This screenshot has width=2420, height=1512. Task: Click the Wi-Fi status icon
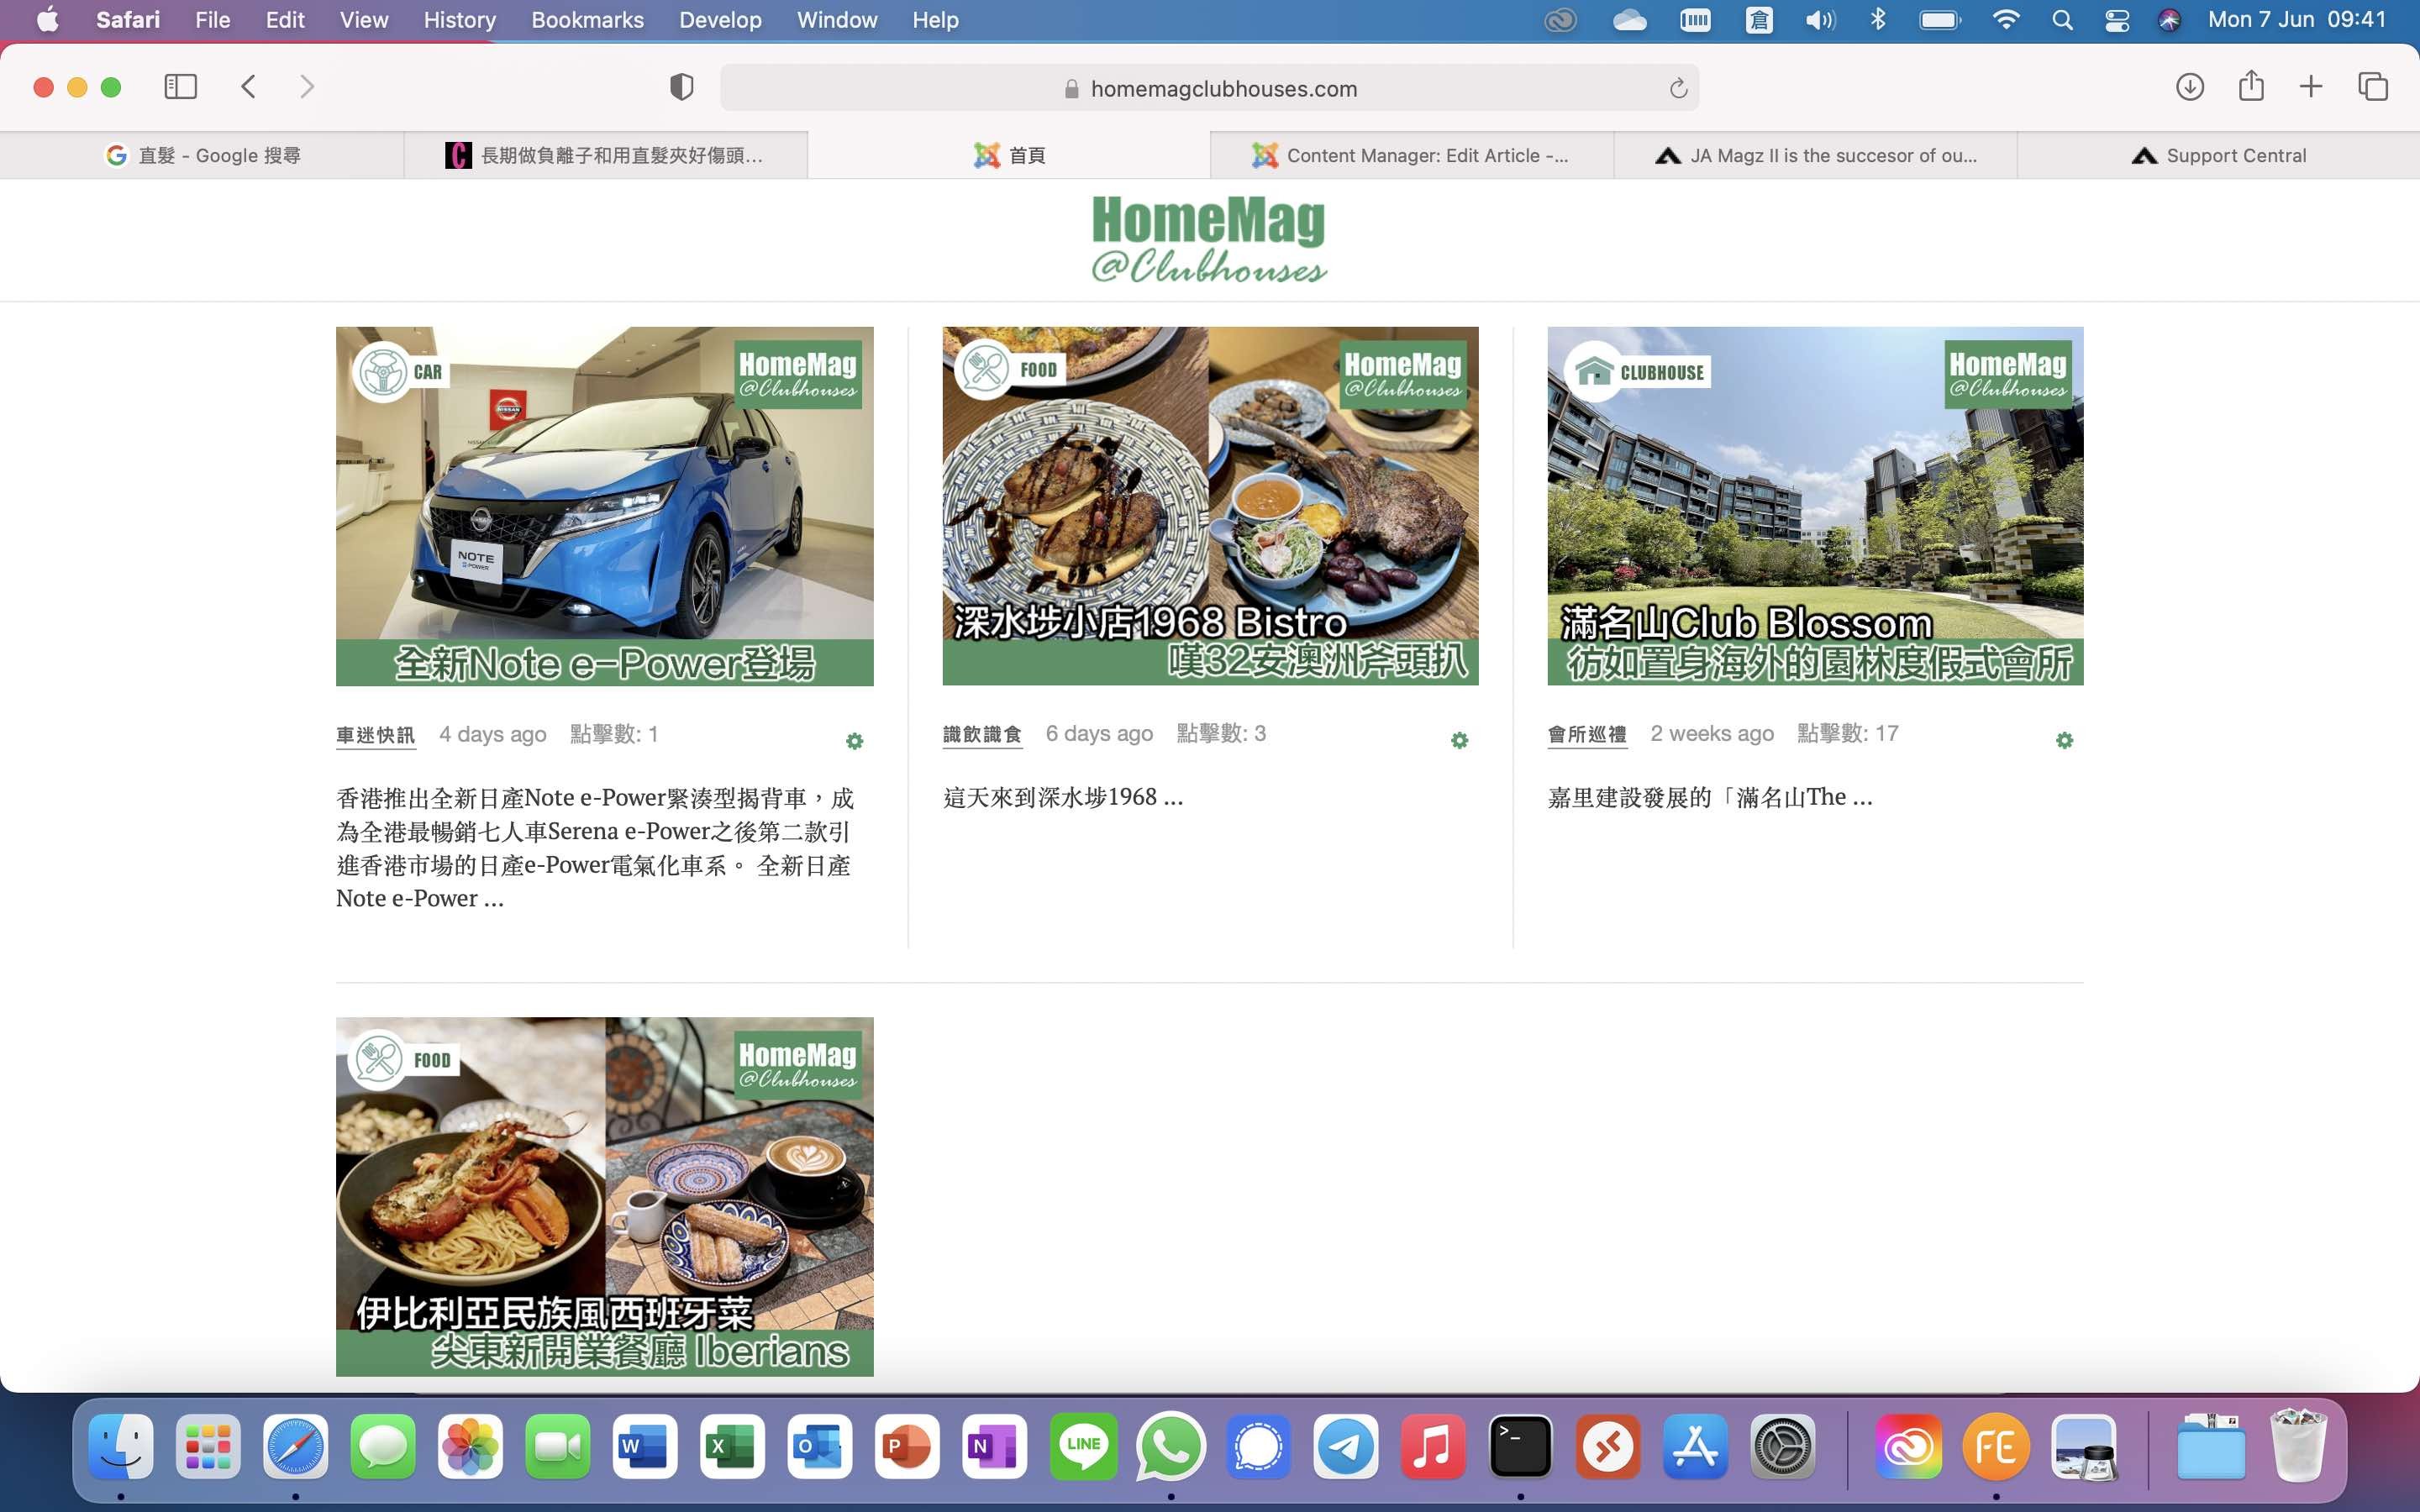tap(2005, 20)
